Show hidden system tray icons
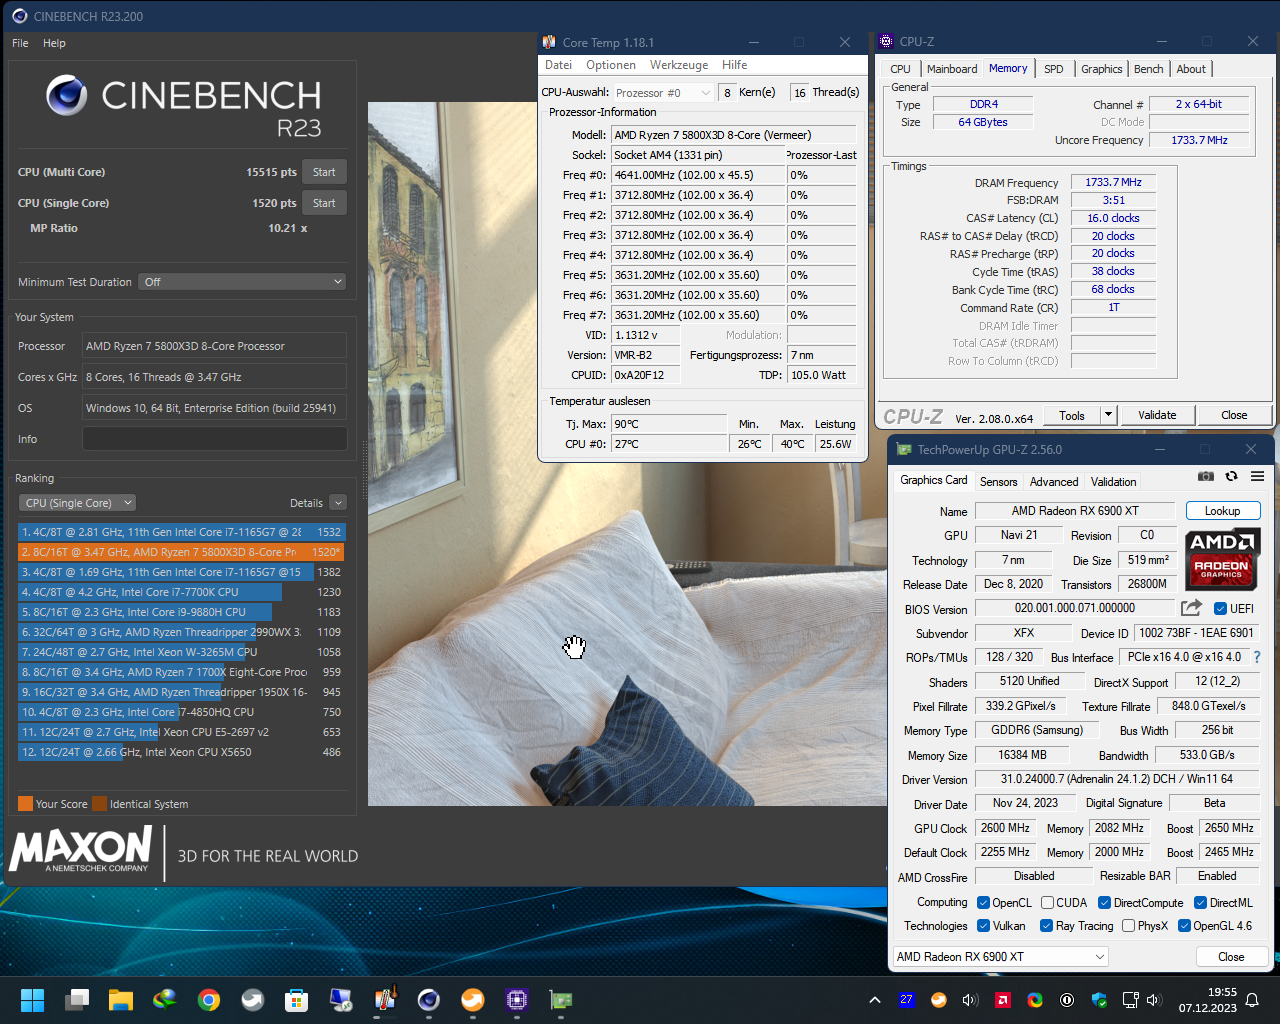The image size is (1280, 1024). 875,1000
